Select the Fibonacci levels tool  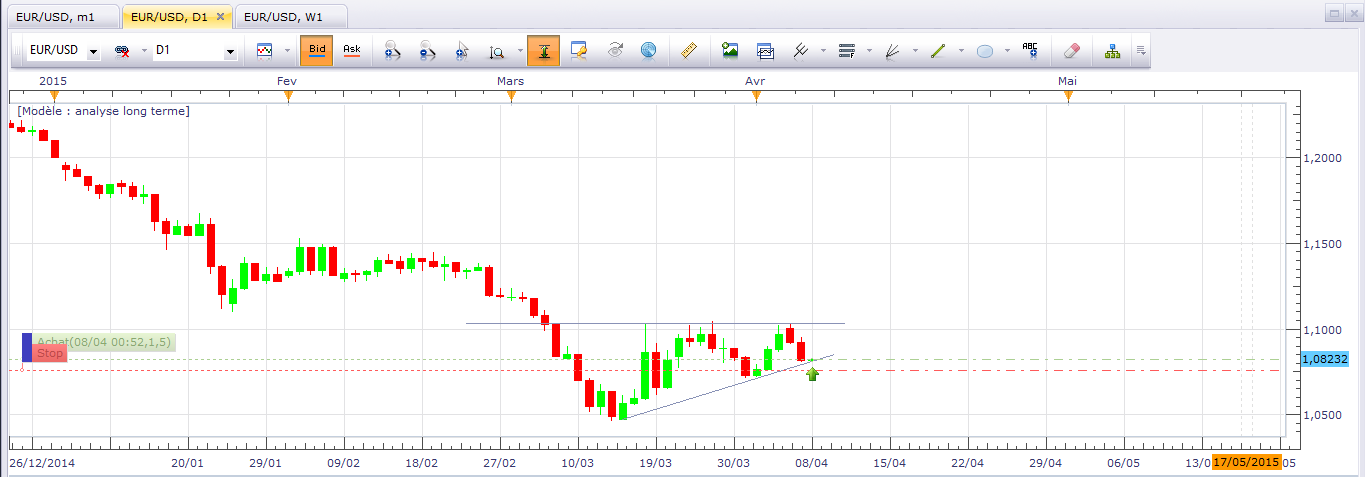point(846,50)
